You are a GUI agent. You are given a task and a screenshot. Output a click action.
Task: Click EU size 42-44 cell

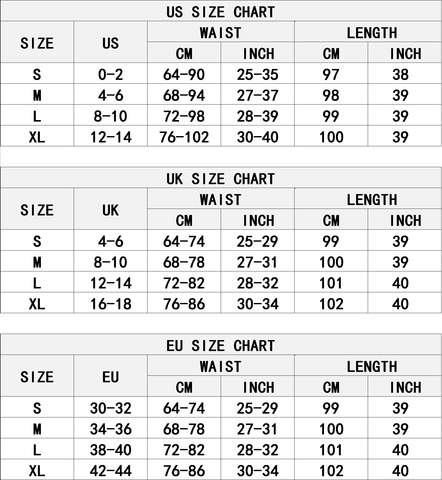click(x=111, y=471)
